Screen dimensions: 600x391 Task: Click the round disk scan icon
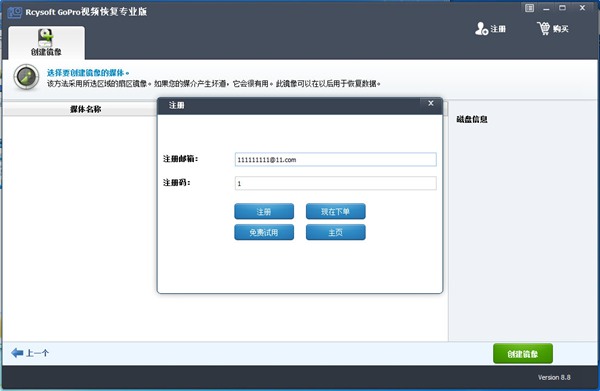tap(26, 77)
